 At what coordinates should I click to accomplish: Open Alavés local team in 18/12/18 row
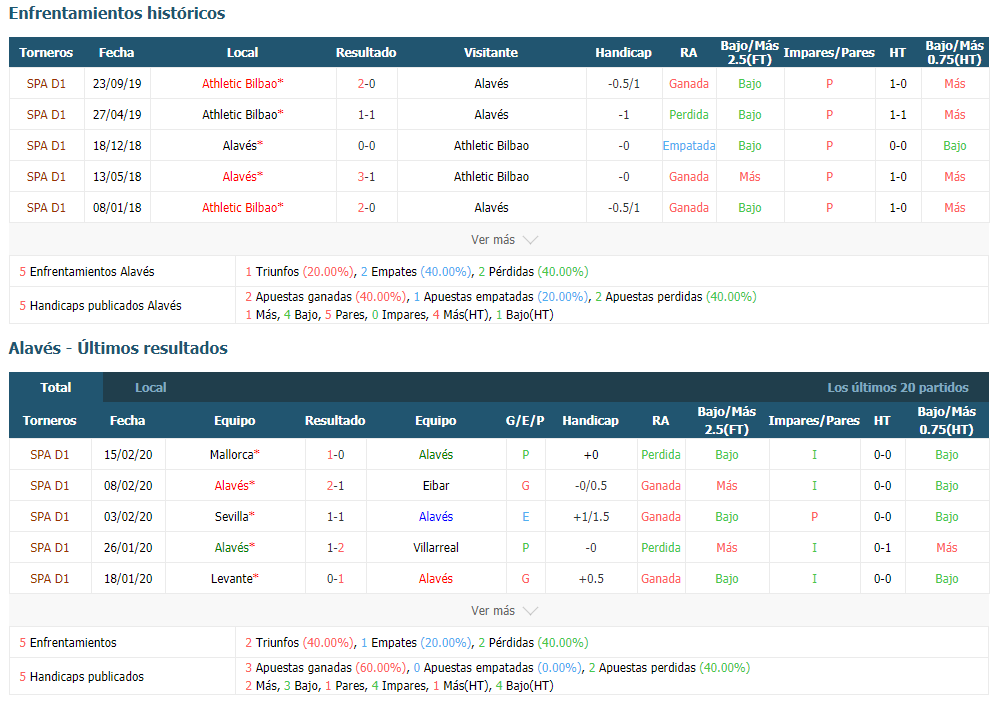242,146
